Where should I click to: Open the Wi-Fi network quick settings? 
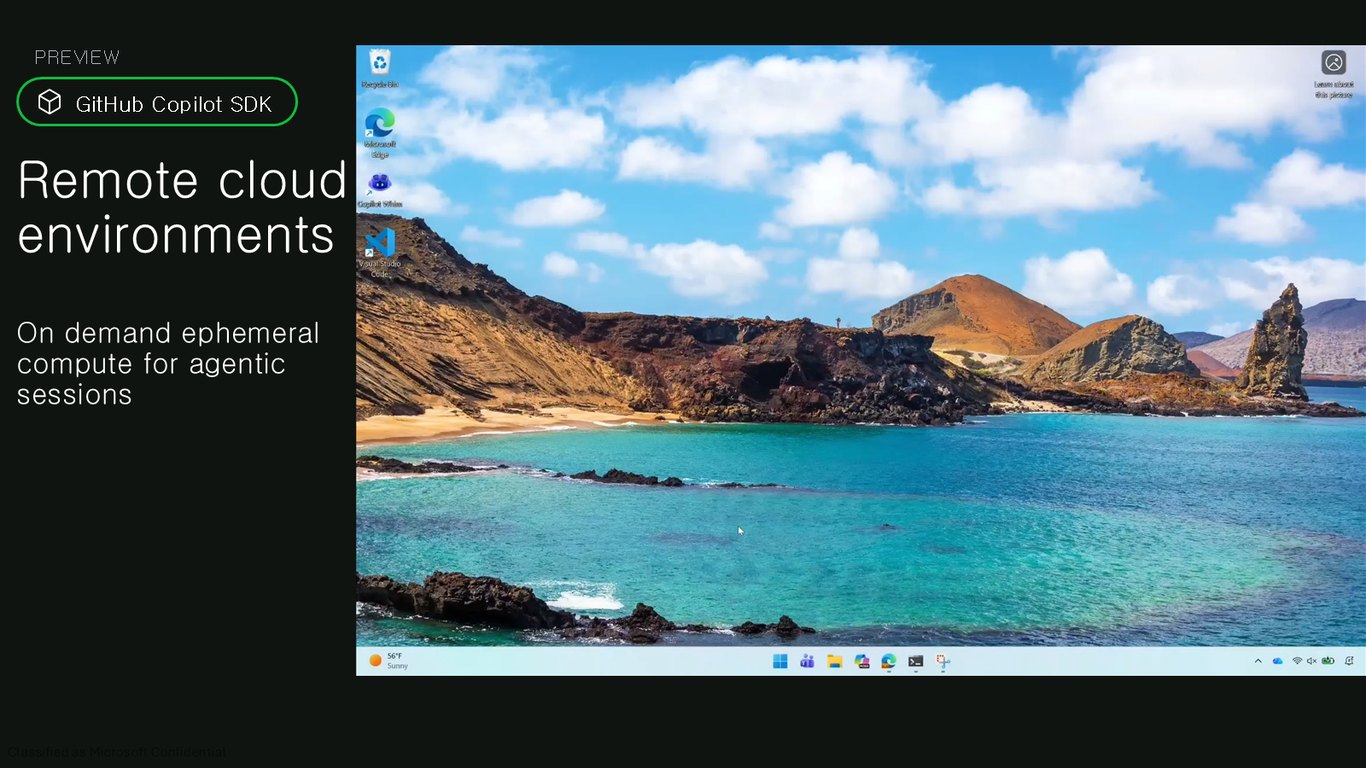(x=1297, y=661)
